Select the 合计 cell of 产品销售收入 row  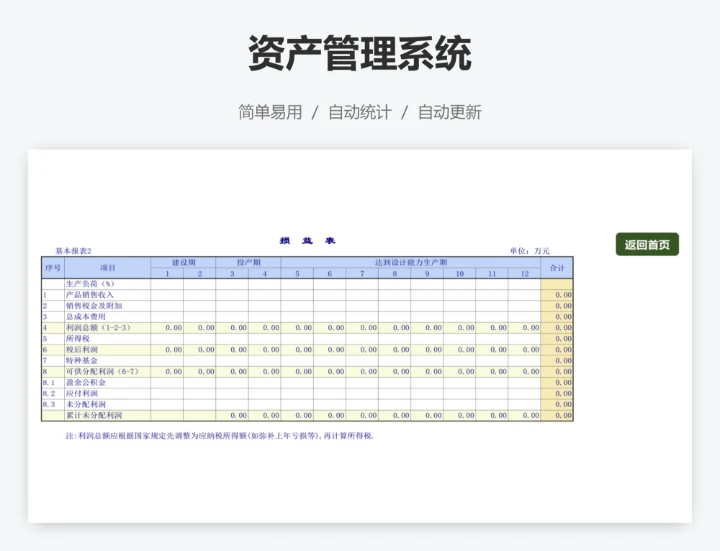coord(557,295)
